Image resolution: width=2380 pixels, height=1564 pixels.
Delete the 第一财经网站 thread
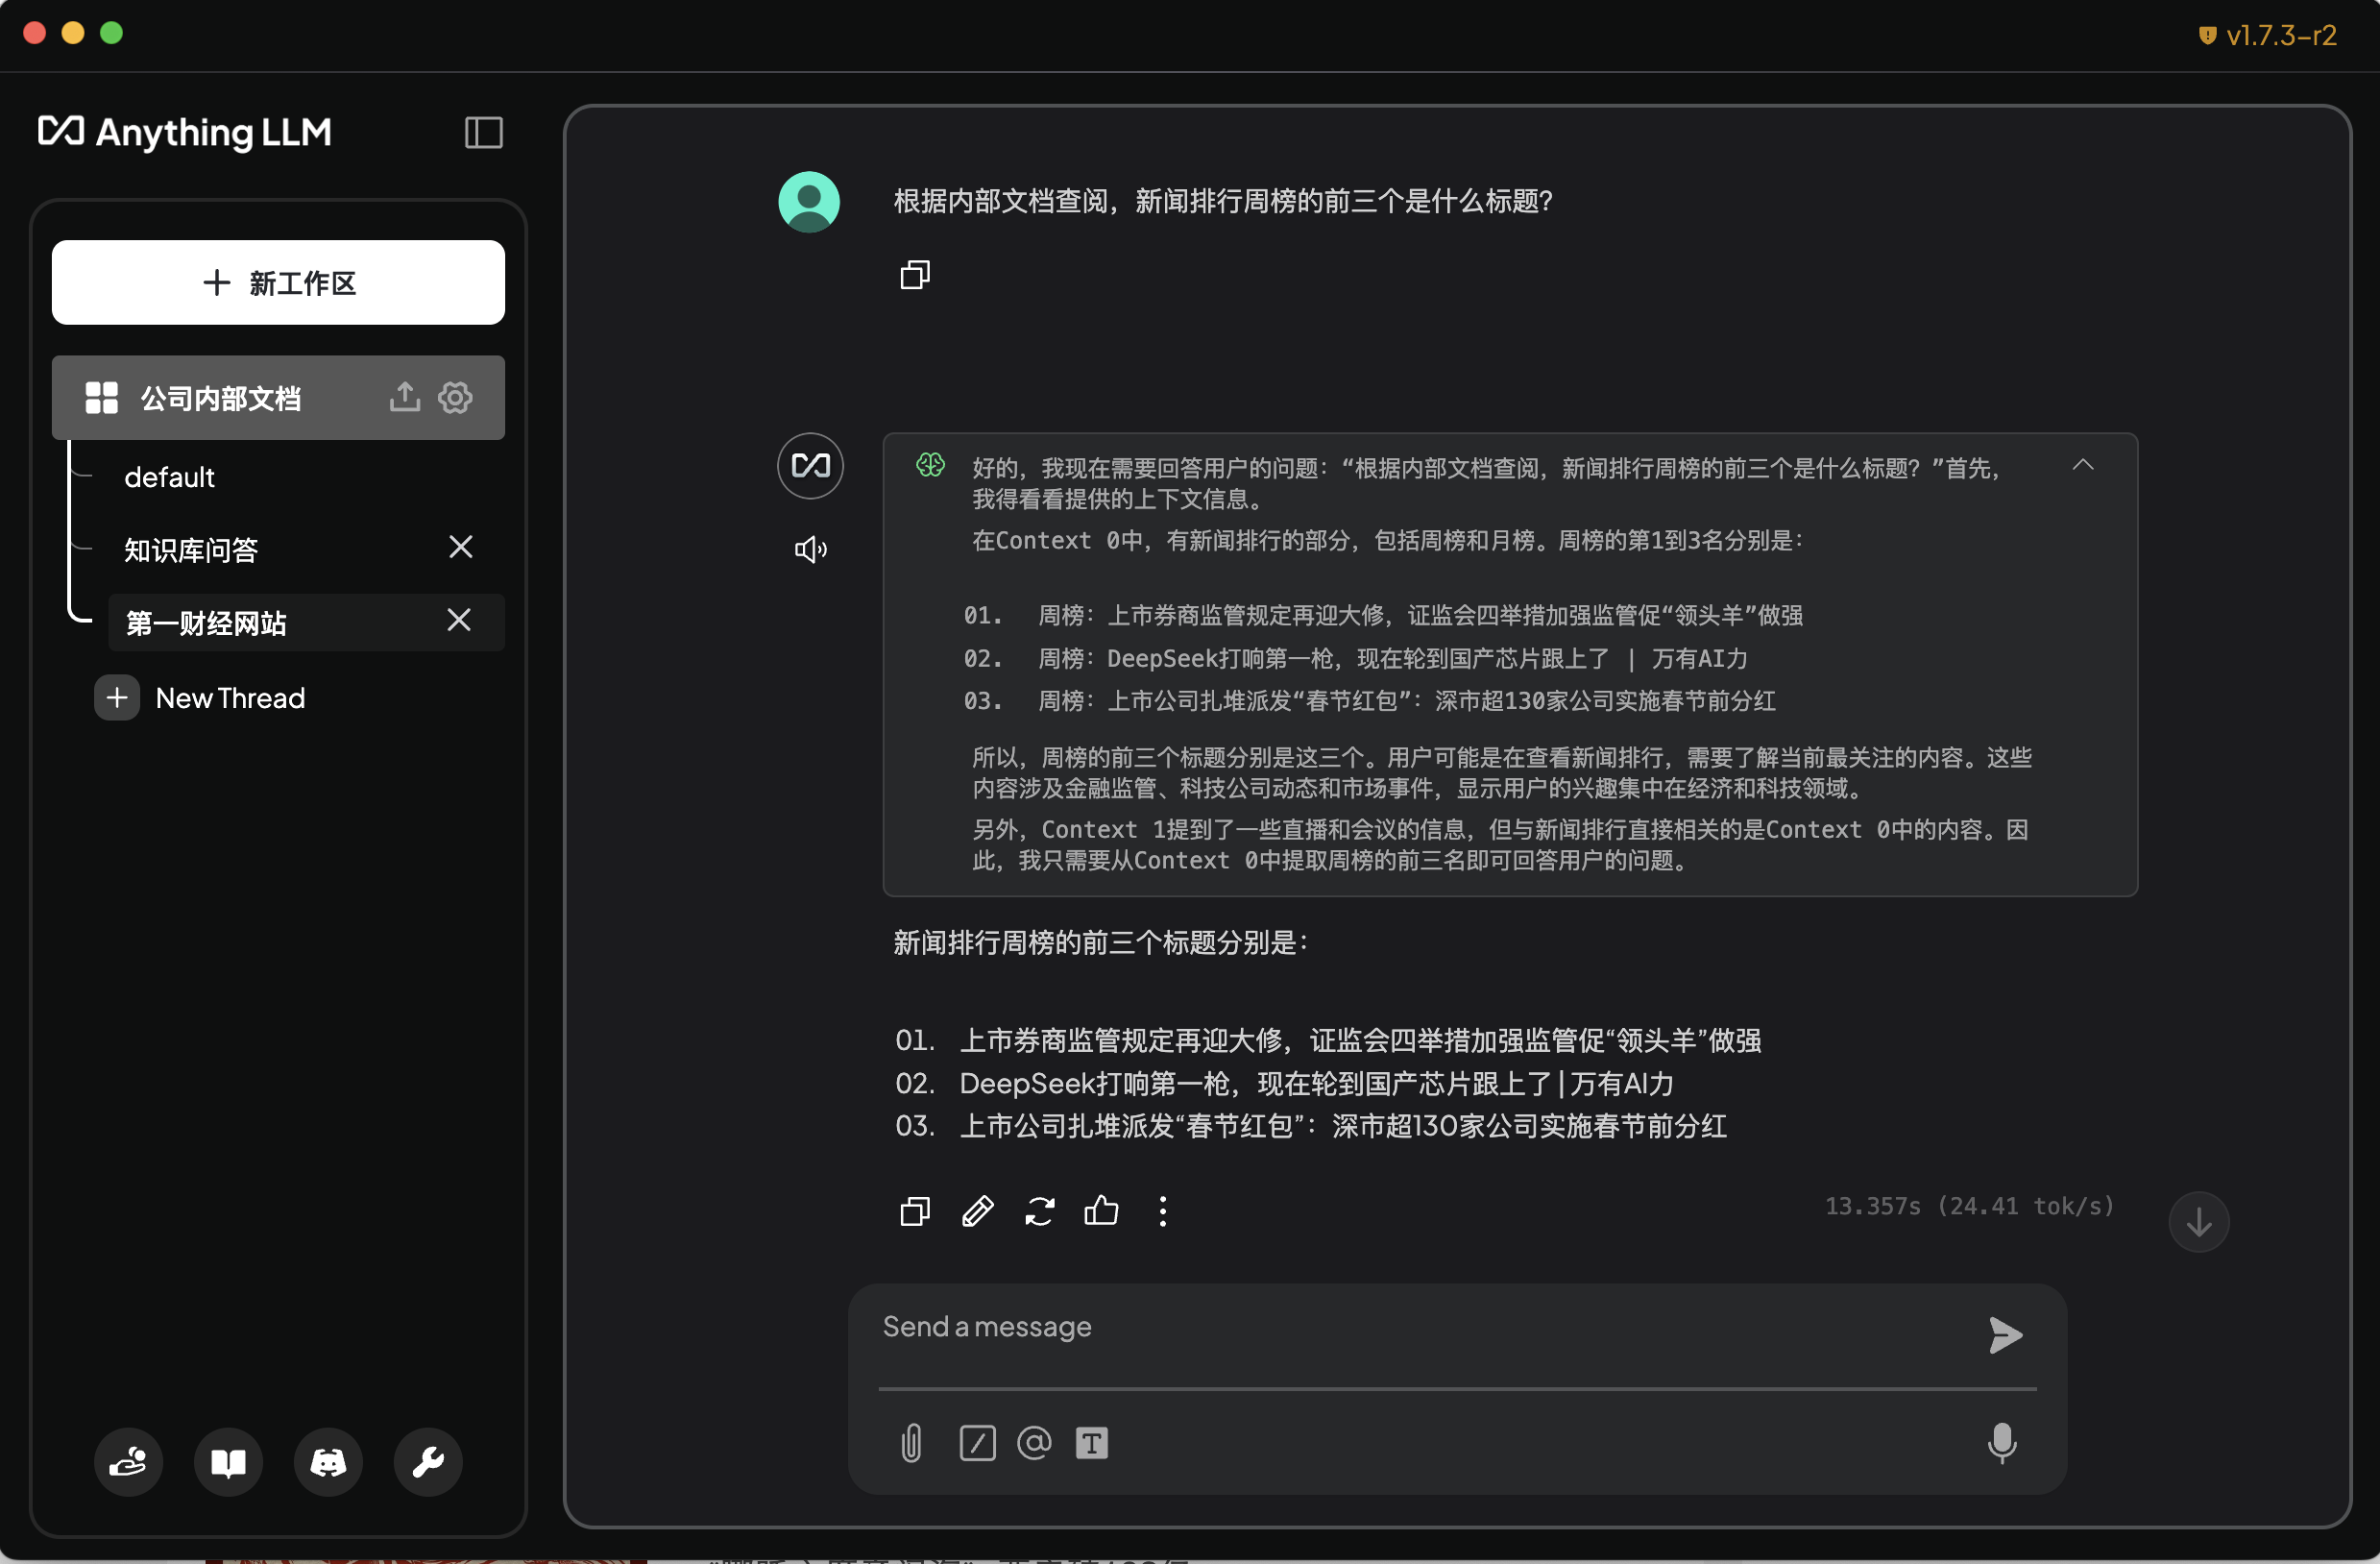click(x=459, y=620)
